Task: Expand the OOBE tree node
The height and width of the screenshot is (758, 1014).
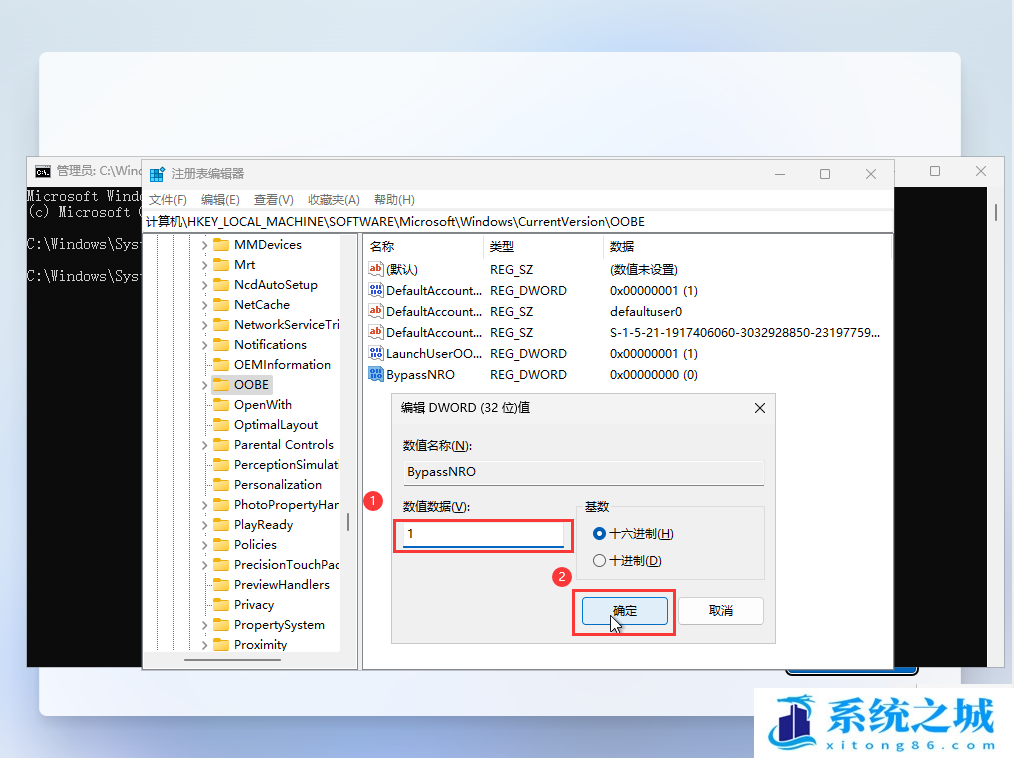Action: [204, 385]
